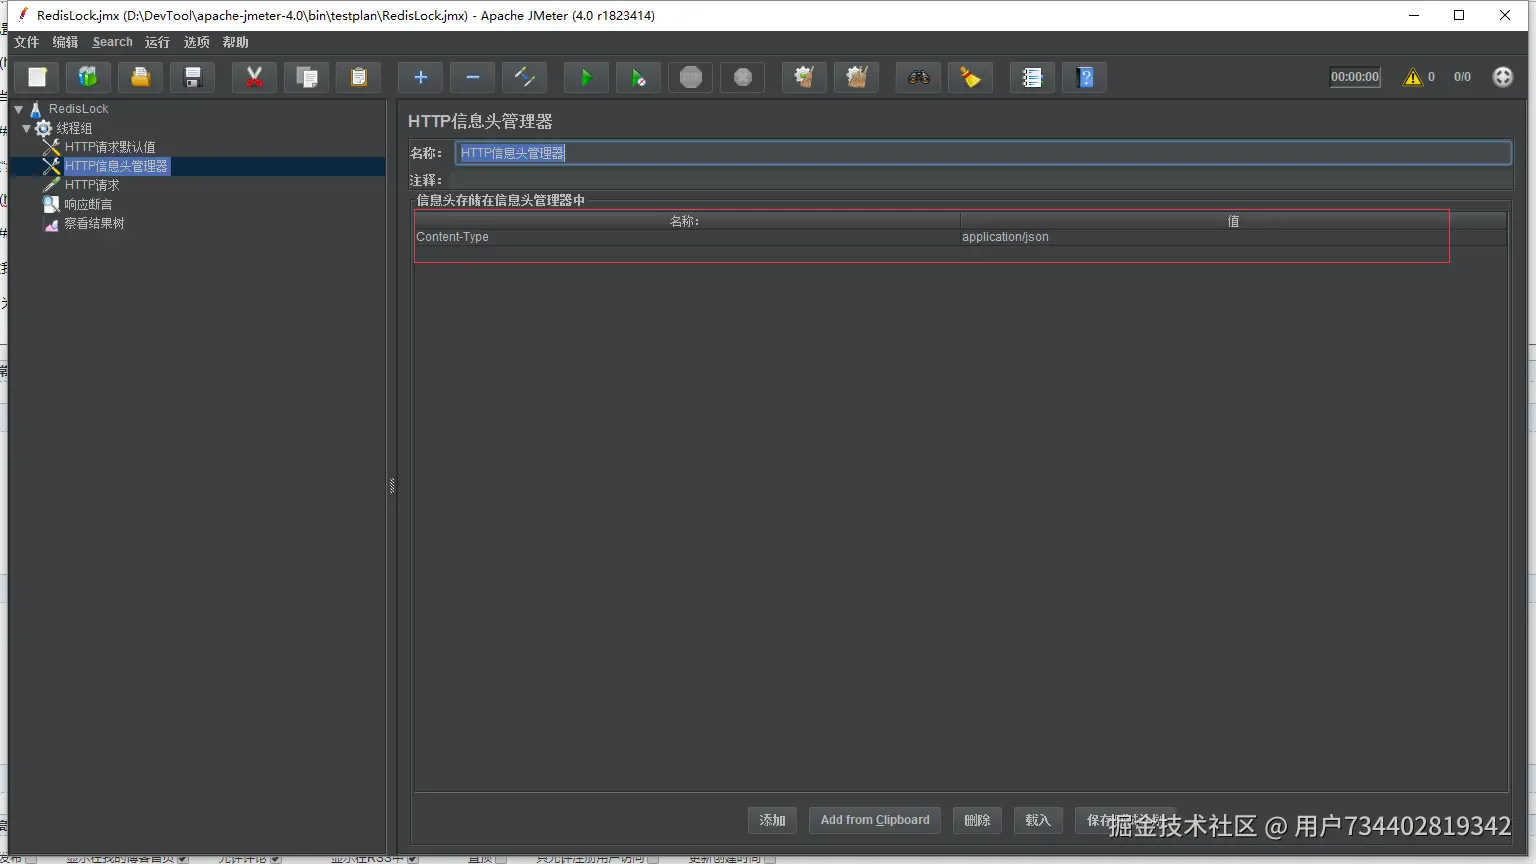Copy the selected element toolbar icon

tap(307, 77)
